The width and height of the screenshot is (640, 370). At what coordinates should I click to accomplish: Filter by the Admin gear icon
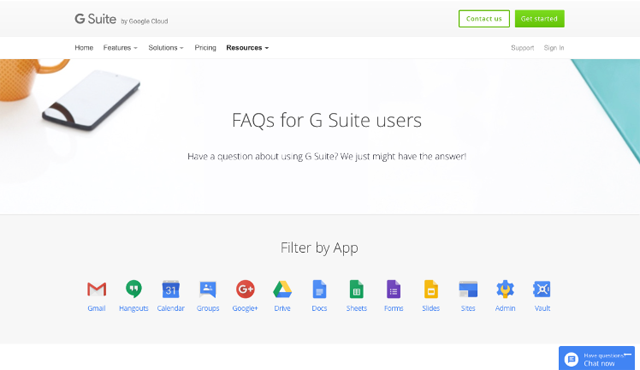click(505, 289)
